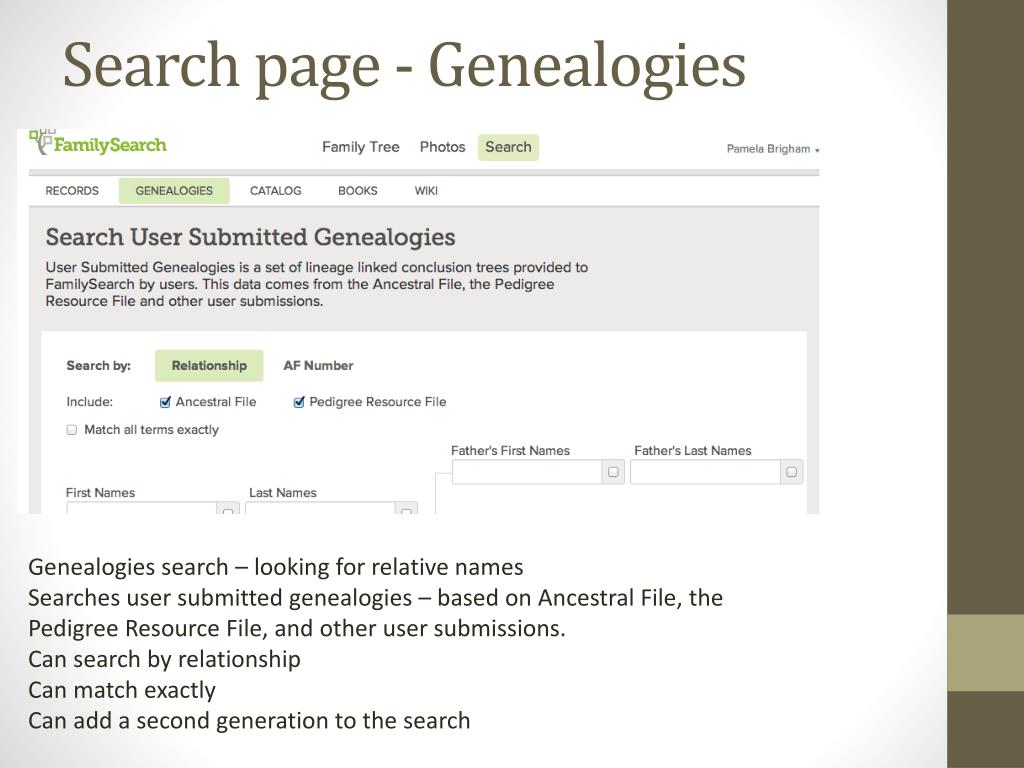Image resolution: width=1024 pixels, height=768 pixels.
Task: Enable Match all terms exactly
Action: pos(72,430)
